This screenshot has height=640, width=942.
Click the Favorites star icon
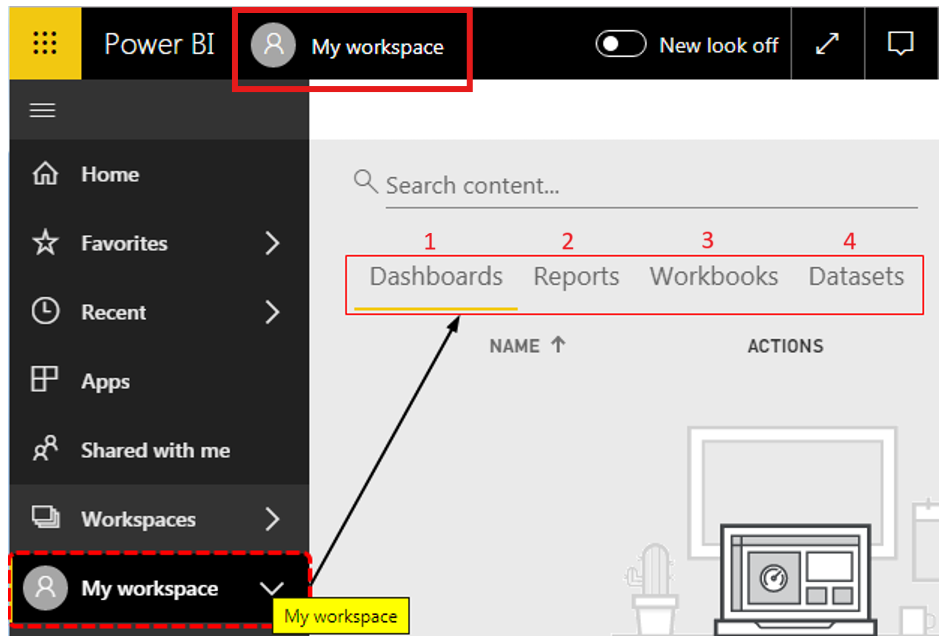pyautogui.click(x=46, y=243)
